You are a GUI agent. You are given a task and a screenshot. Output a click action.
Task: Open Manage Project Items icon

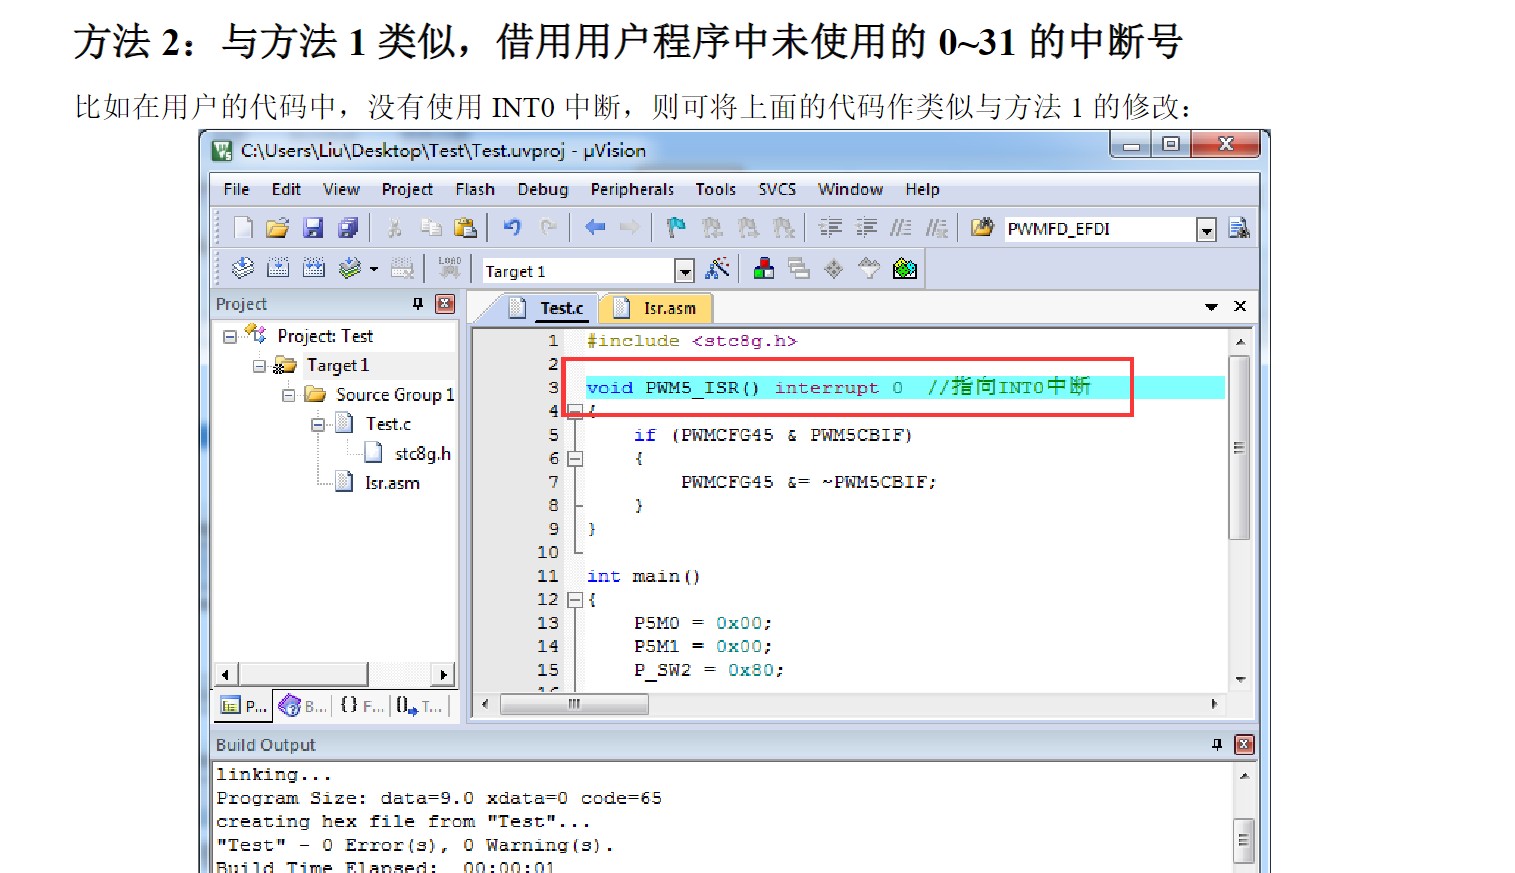click(764, 268)
